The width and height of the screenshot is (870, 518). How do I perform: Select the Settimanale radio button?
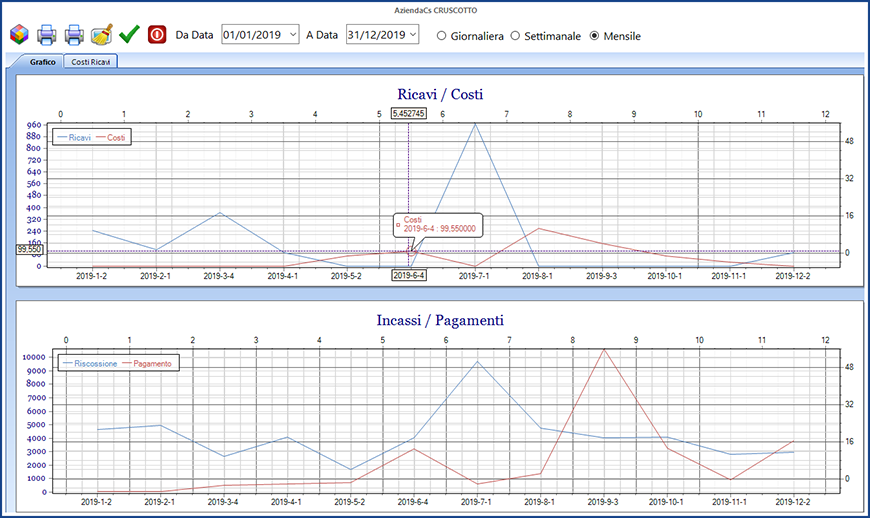tap(516, 36)
